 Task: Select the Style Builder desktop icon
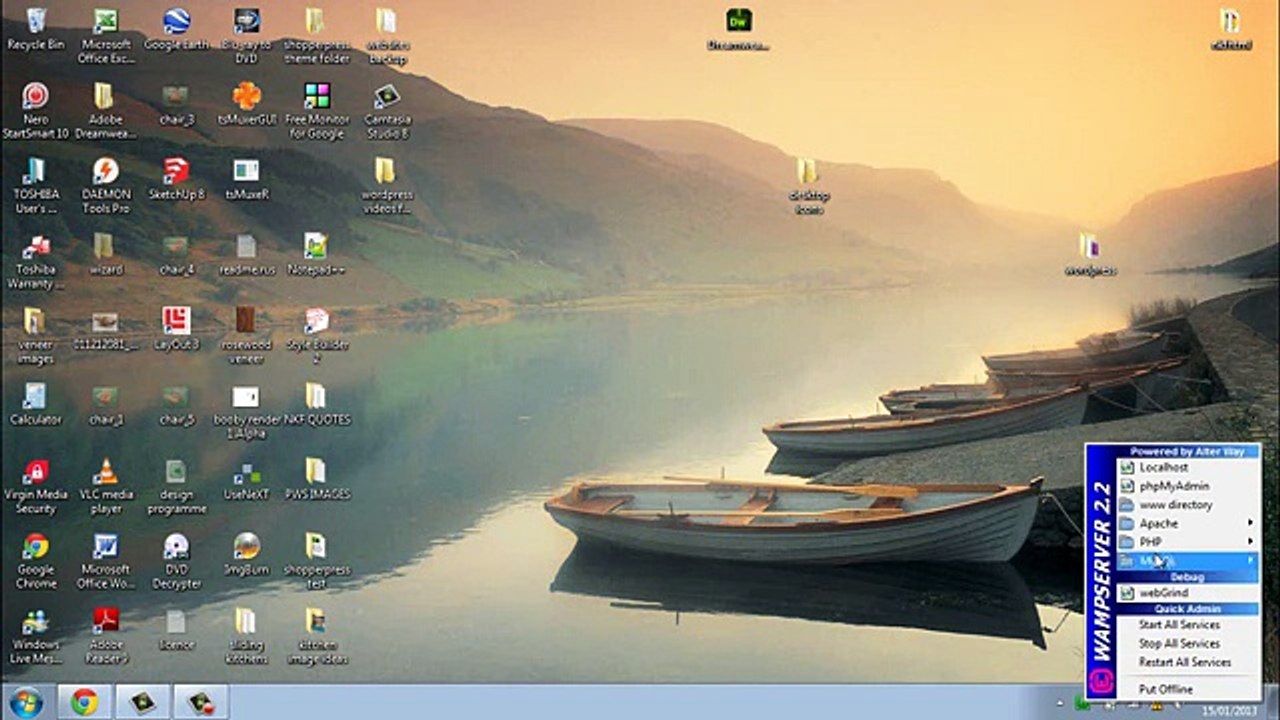click(316, 336)
